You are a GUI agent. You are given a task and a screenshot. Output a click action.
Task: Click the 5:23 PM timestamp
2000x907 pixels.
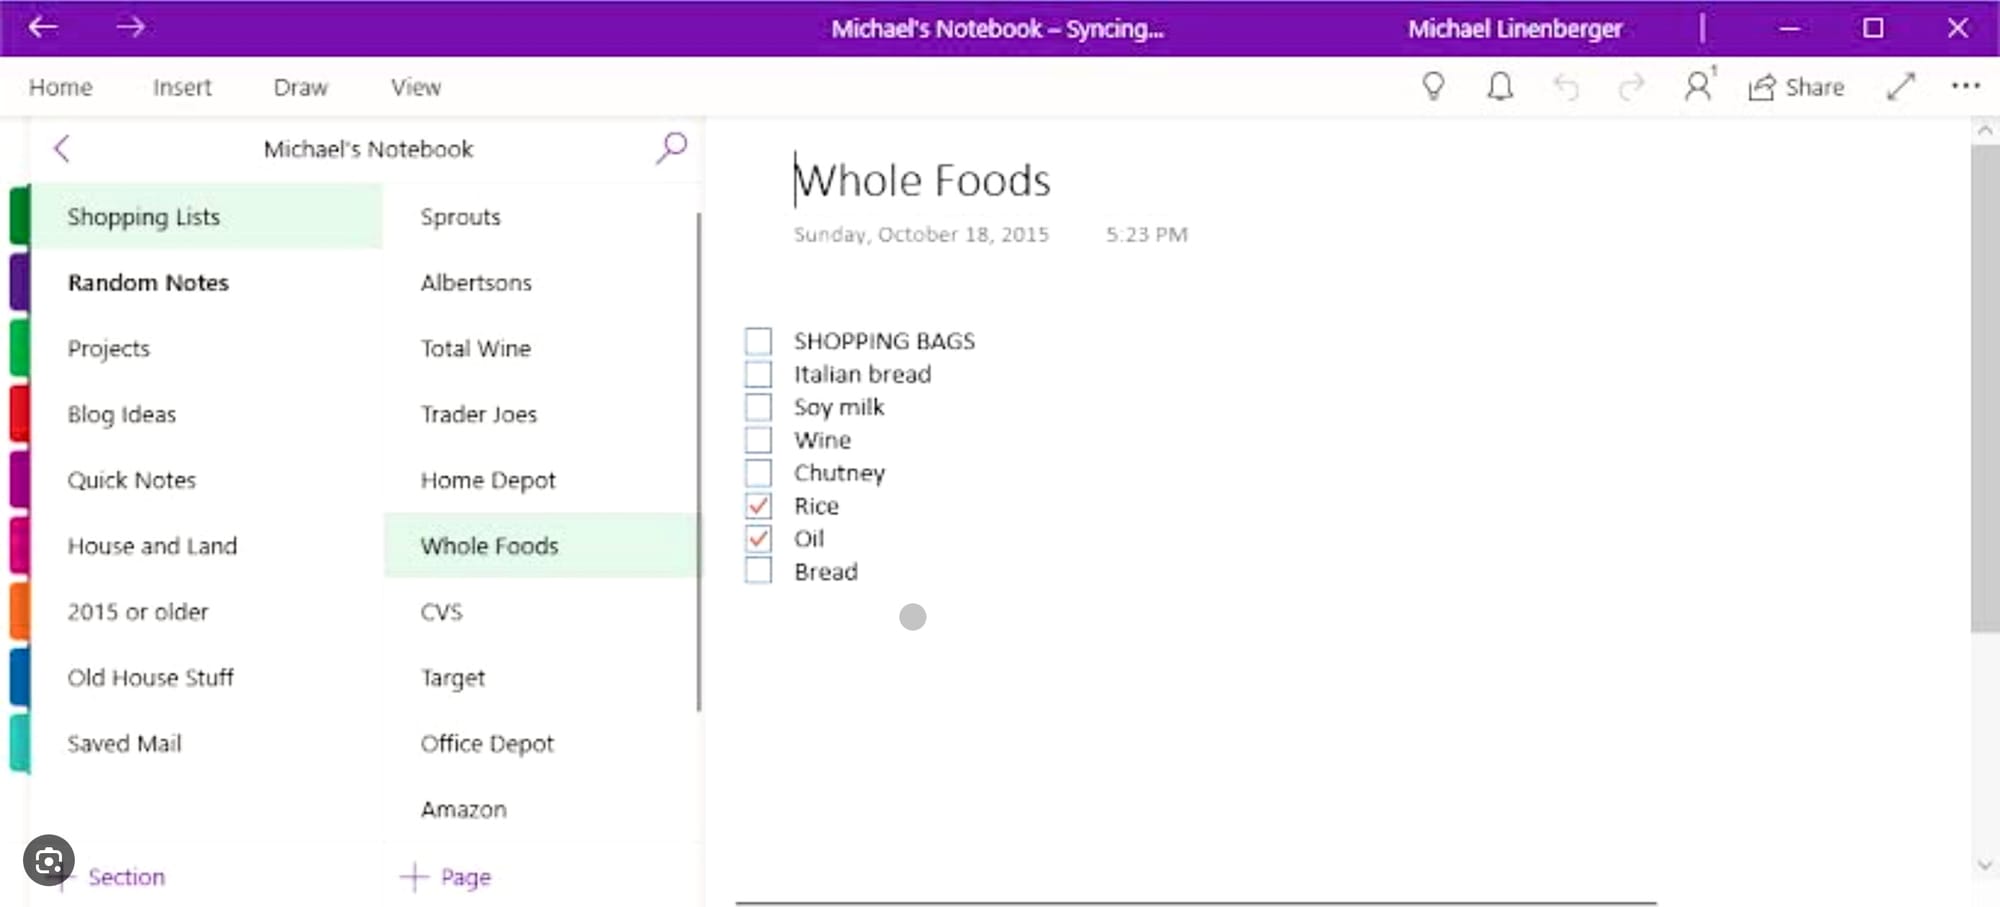(1146, 234)
